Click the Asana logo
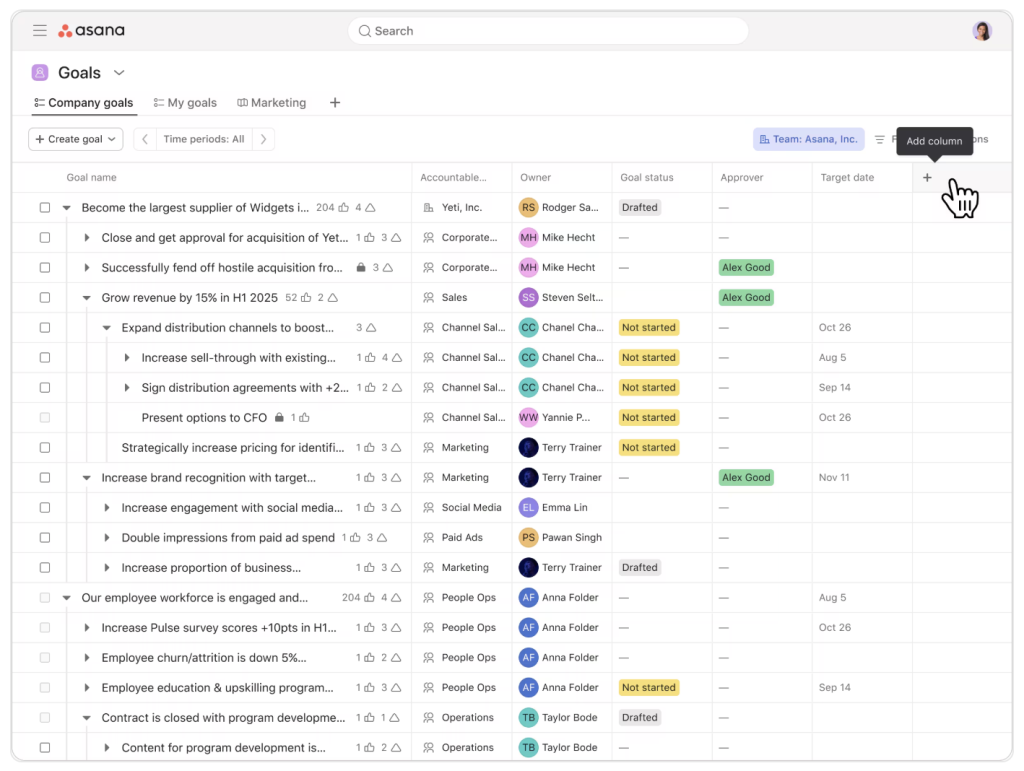The height and width of the screenshot is (771, 1024). 92,31
